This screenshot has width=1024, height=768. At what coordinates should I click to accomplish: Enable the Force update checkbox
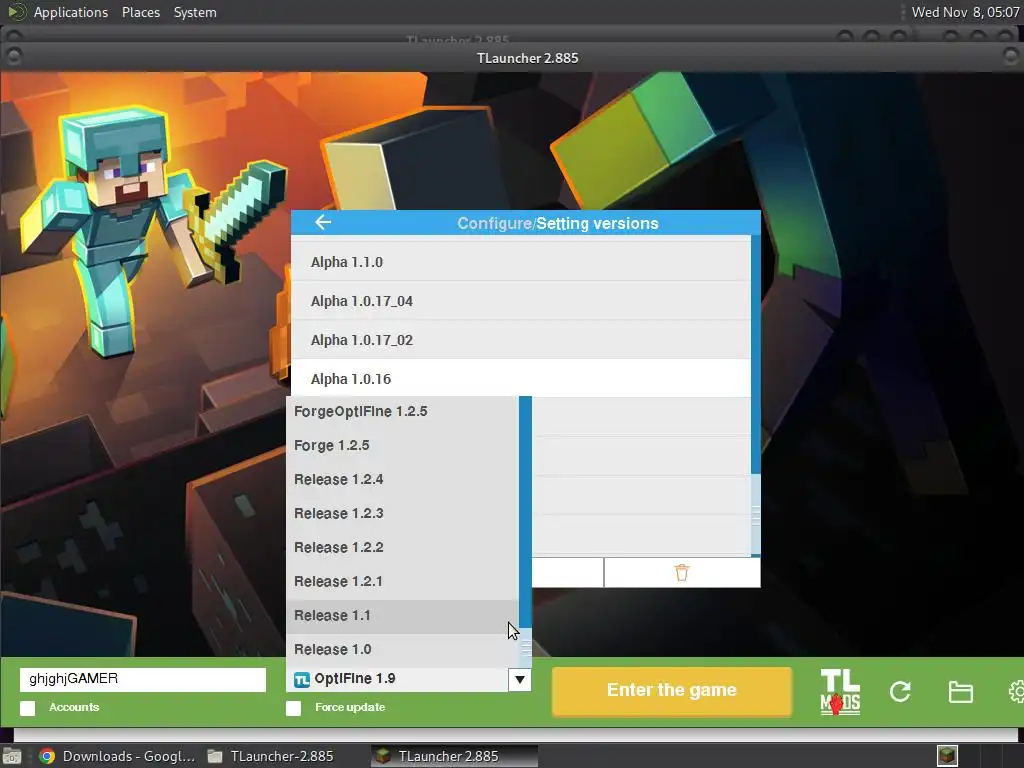pos(293,708)
